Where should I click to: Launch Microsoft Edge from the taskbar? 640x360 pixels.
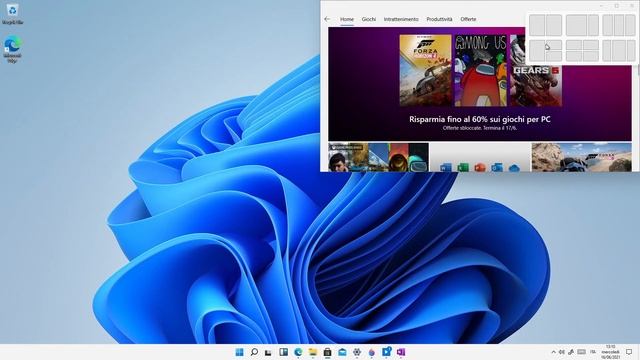point(298,352)
